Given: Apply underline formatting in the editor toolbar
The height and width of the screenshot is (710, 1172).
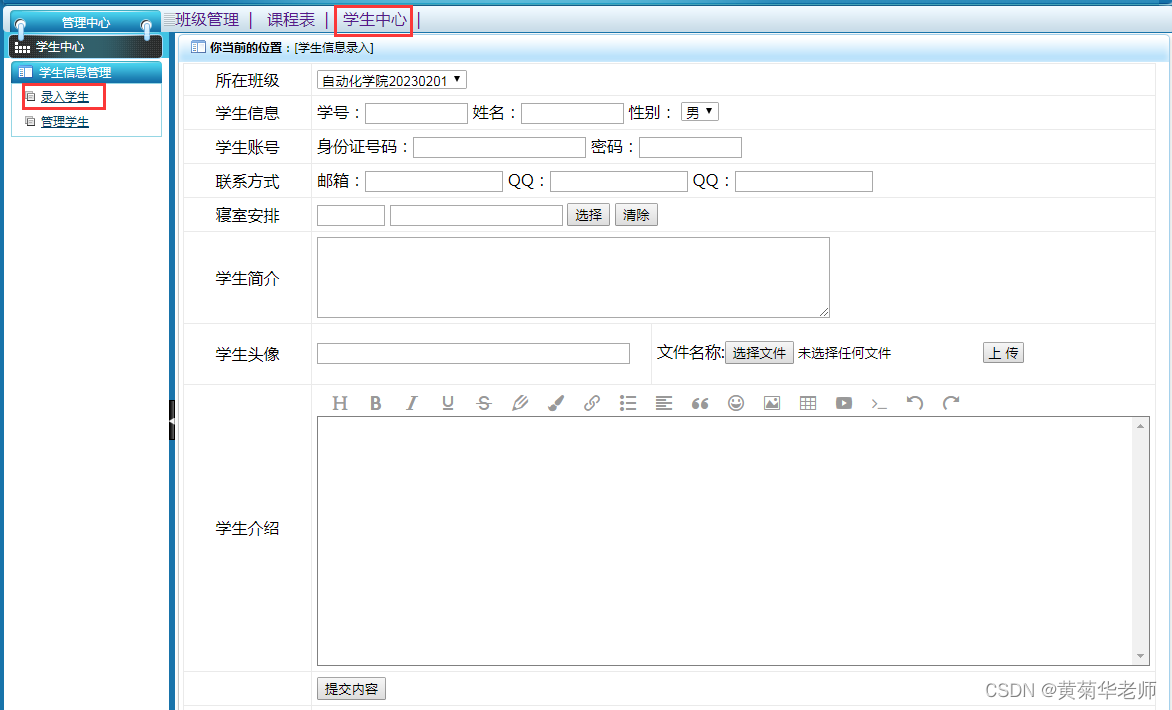Looking at the screenshot, I should 448,403.
